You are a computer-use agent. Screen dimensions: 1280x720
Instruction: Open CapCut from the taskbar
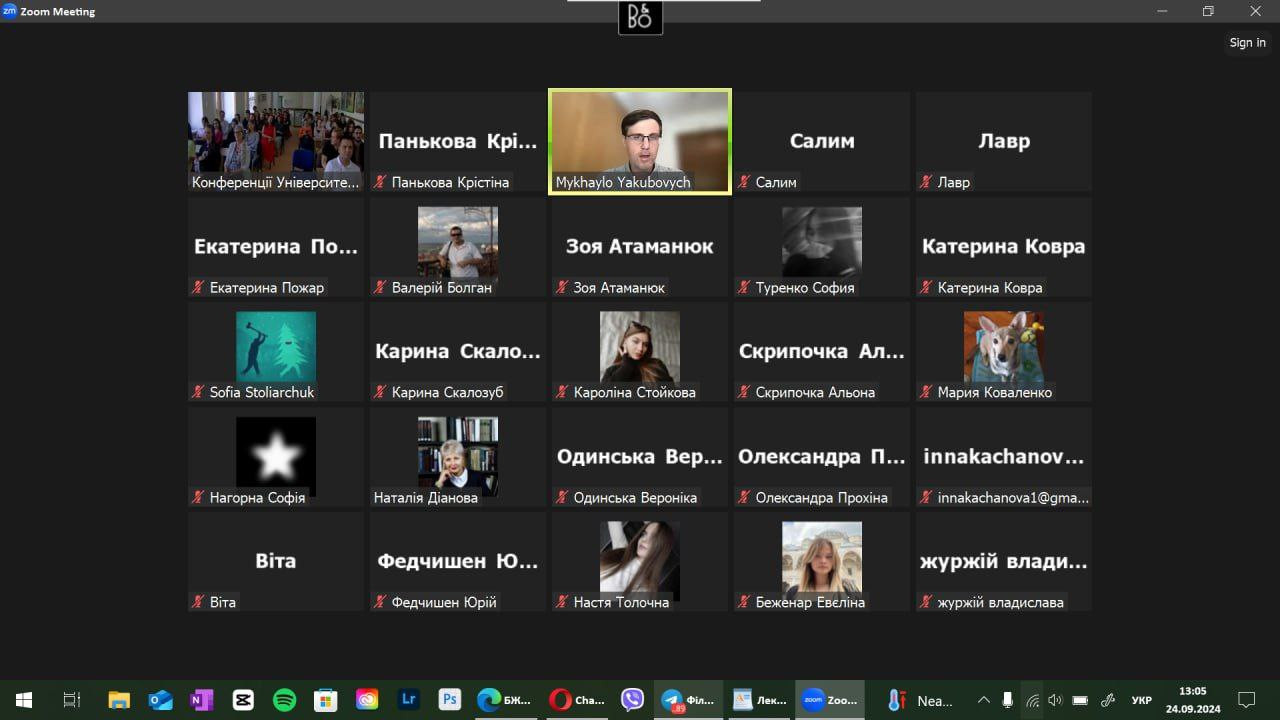(x=243, y=700)
